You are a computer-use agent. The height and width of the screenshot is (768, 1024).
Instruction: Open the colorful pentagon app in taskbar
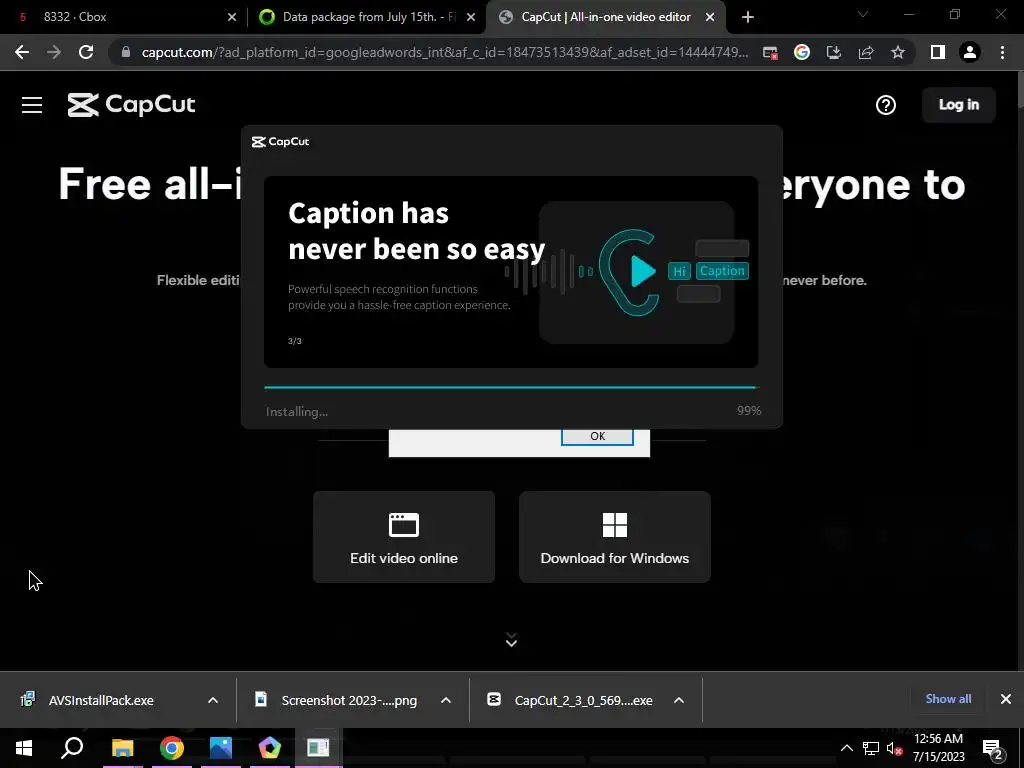pyautogui.click(x=270, y=748)
